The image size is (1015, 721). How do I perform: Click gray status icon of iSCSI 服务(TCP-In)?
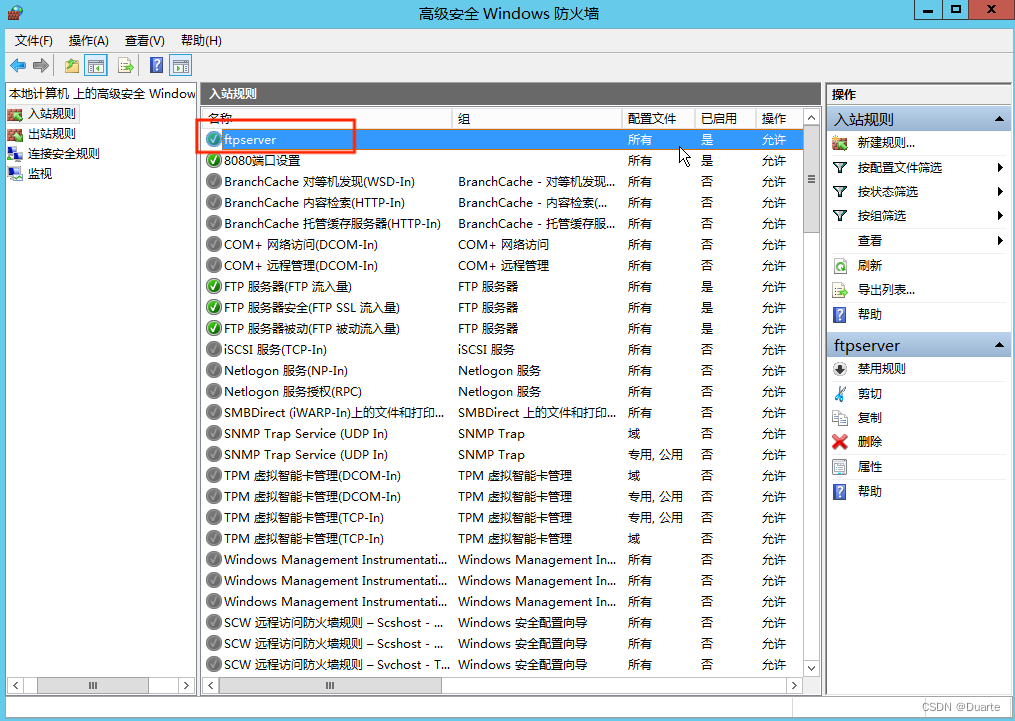(x=214, y=349)
